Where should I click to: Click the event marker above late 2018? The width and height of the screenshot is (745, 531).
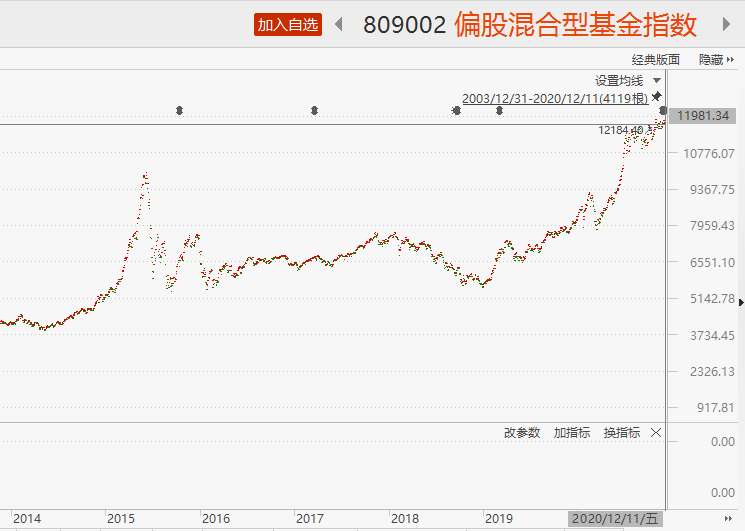pos(456,111)
